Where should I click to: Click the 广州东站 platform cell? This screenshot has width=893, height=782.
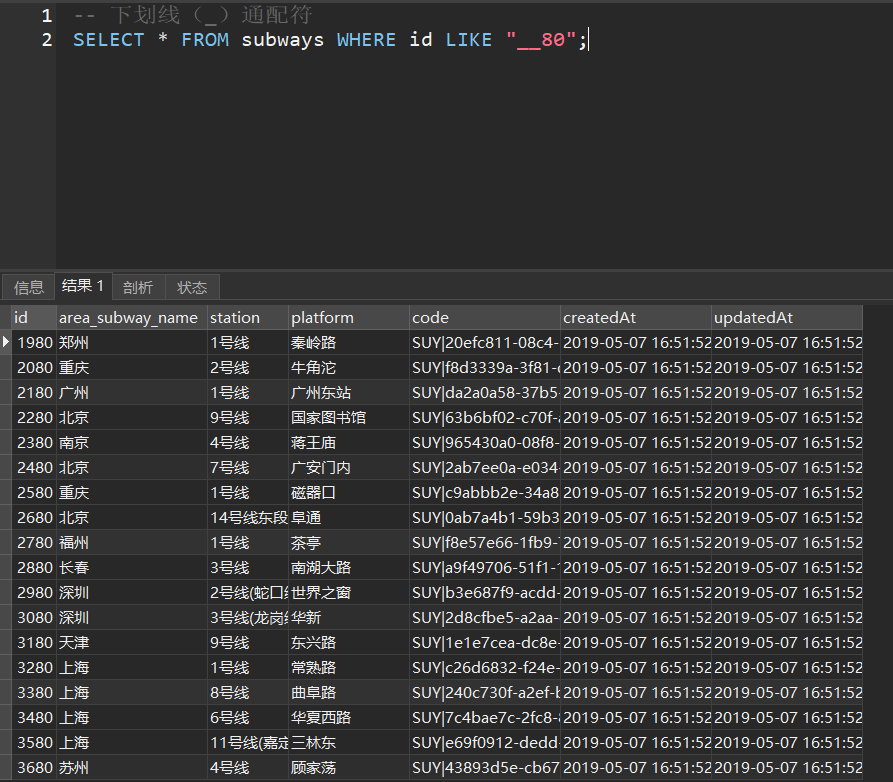coord(349,393)
